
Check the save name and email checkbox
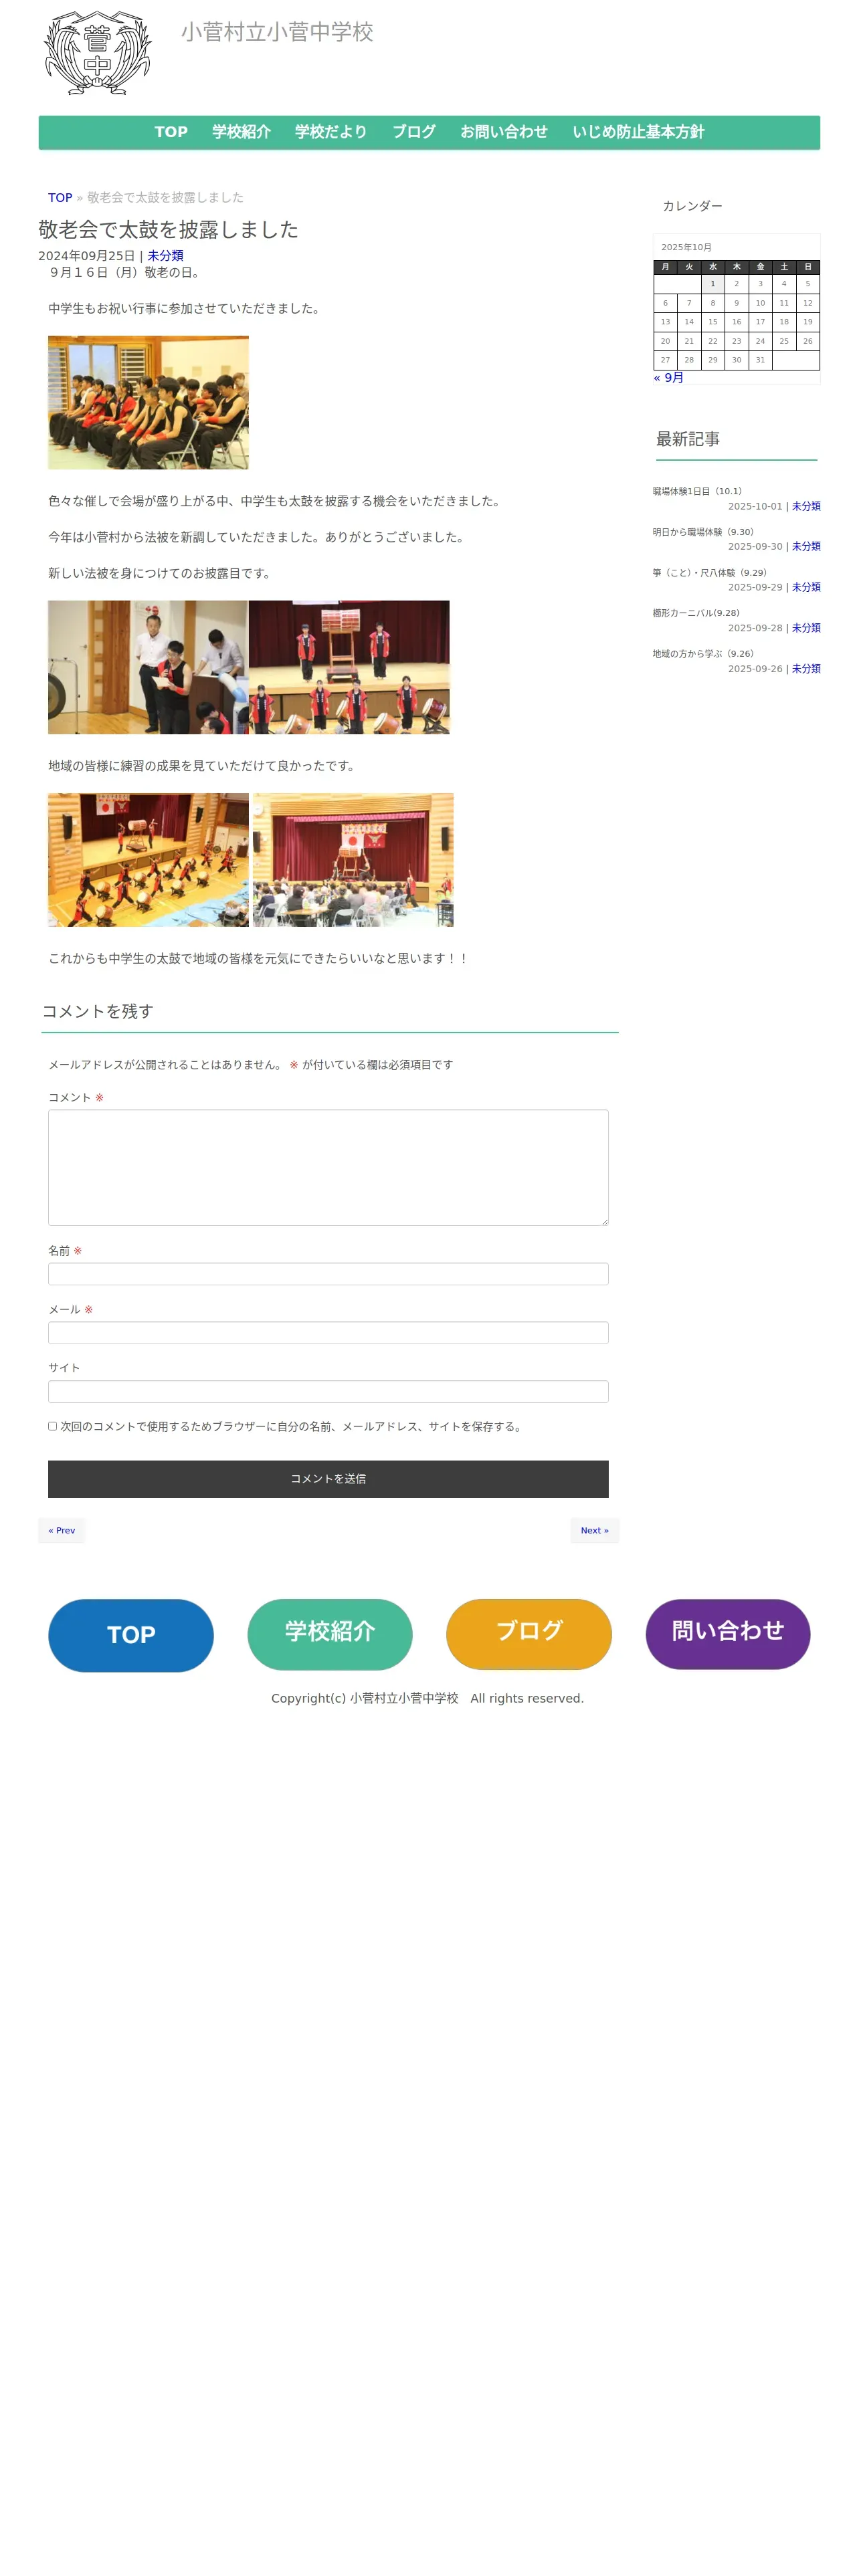(x=52, y=1426)
